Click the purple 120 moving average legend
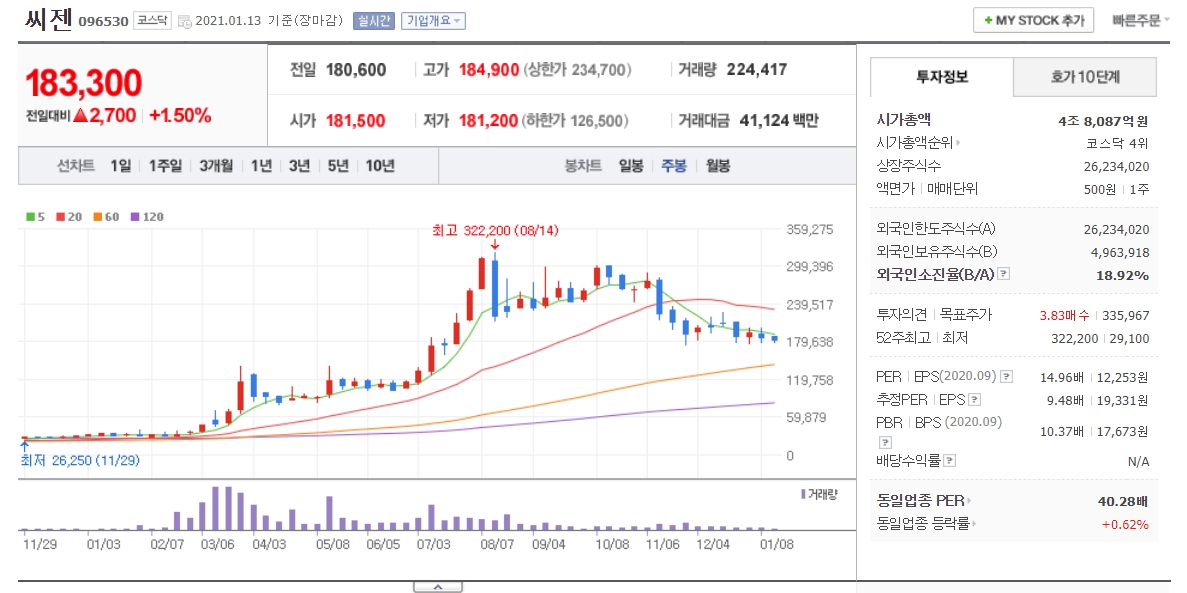The width and height of the screenshot is (1187, 593). (148, 217)
